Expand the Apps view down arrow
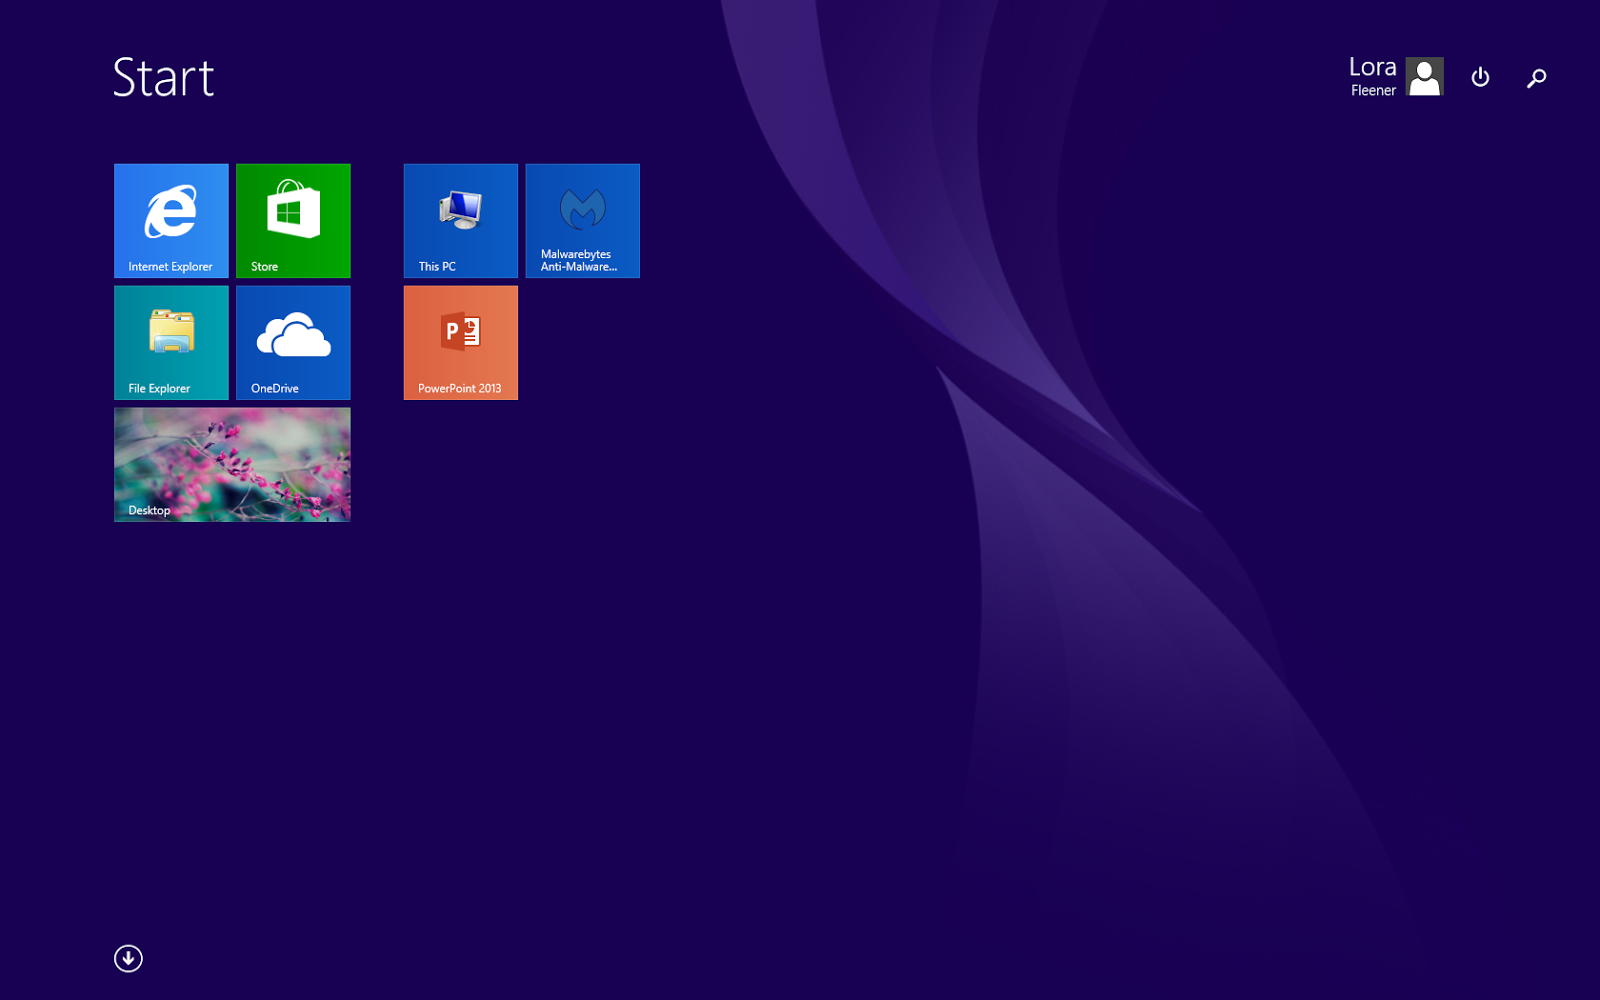 pos(128,958)
